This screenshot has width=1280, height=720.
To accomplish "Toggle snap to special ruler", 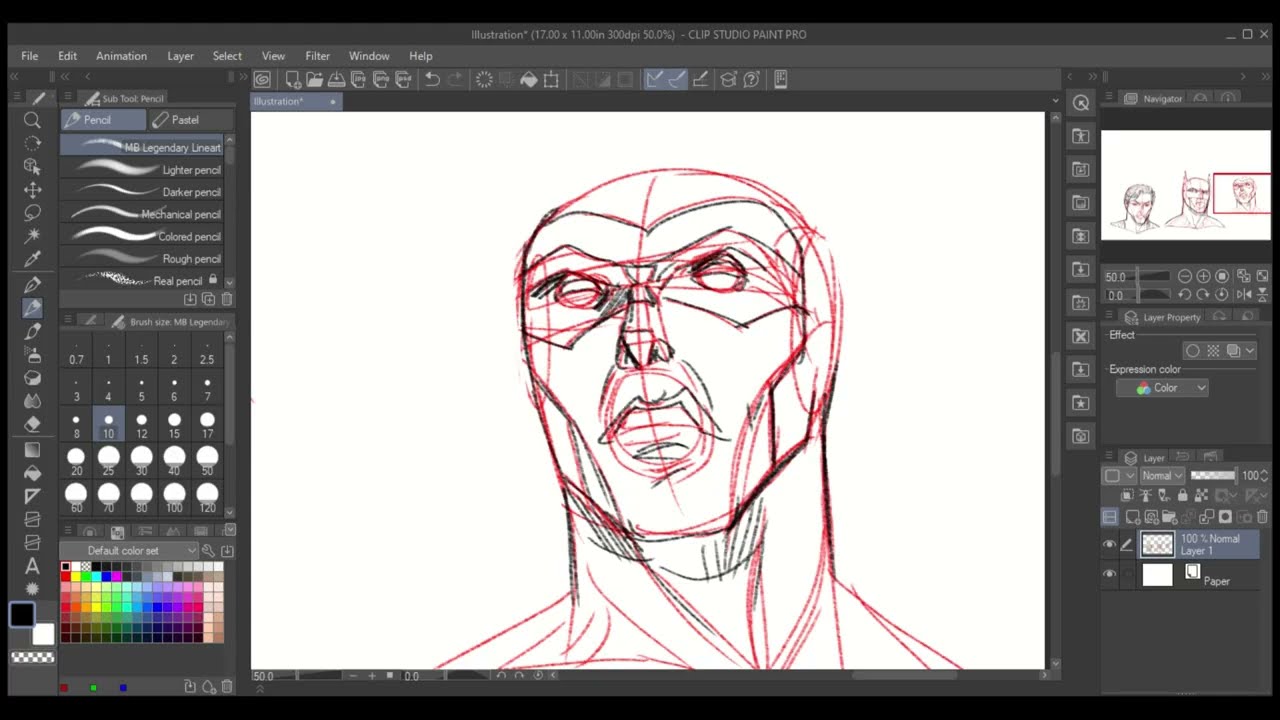I will 677,79.
